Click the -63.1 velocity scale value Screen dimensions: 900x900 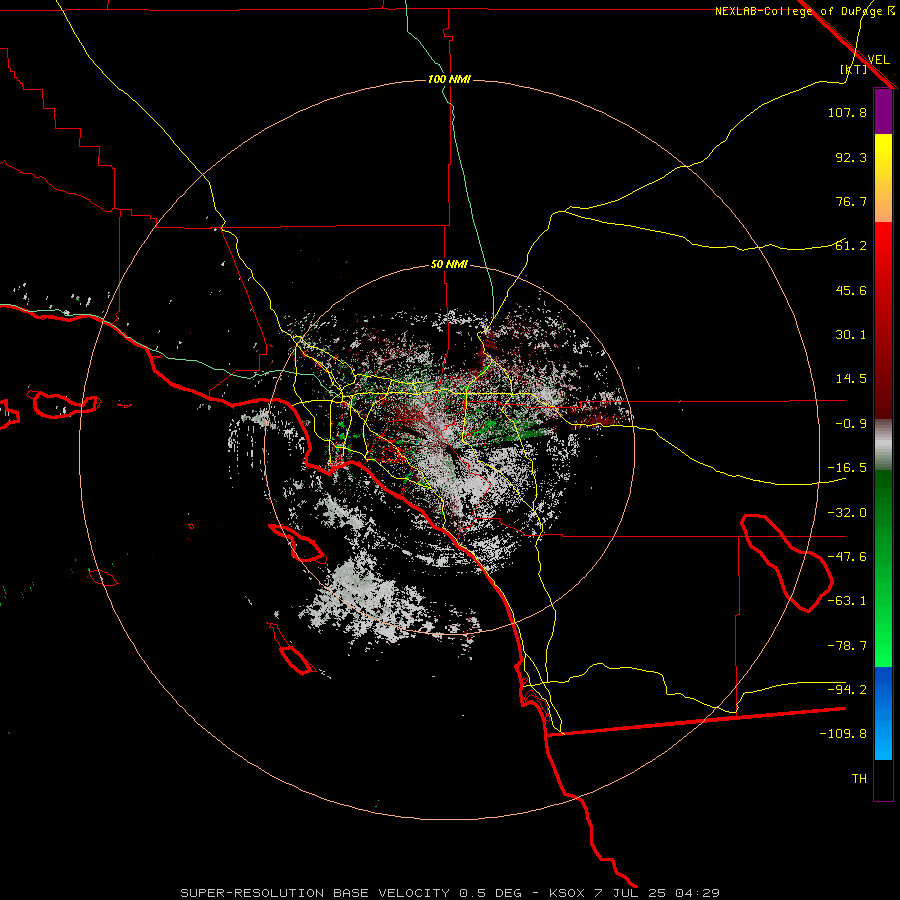[847, 601]
